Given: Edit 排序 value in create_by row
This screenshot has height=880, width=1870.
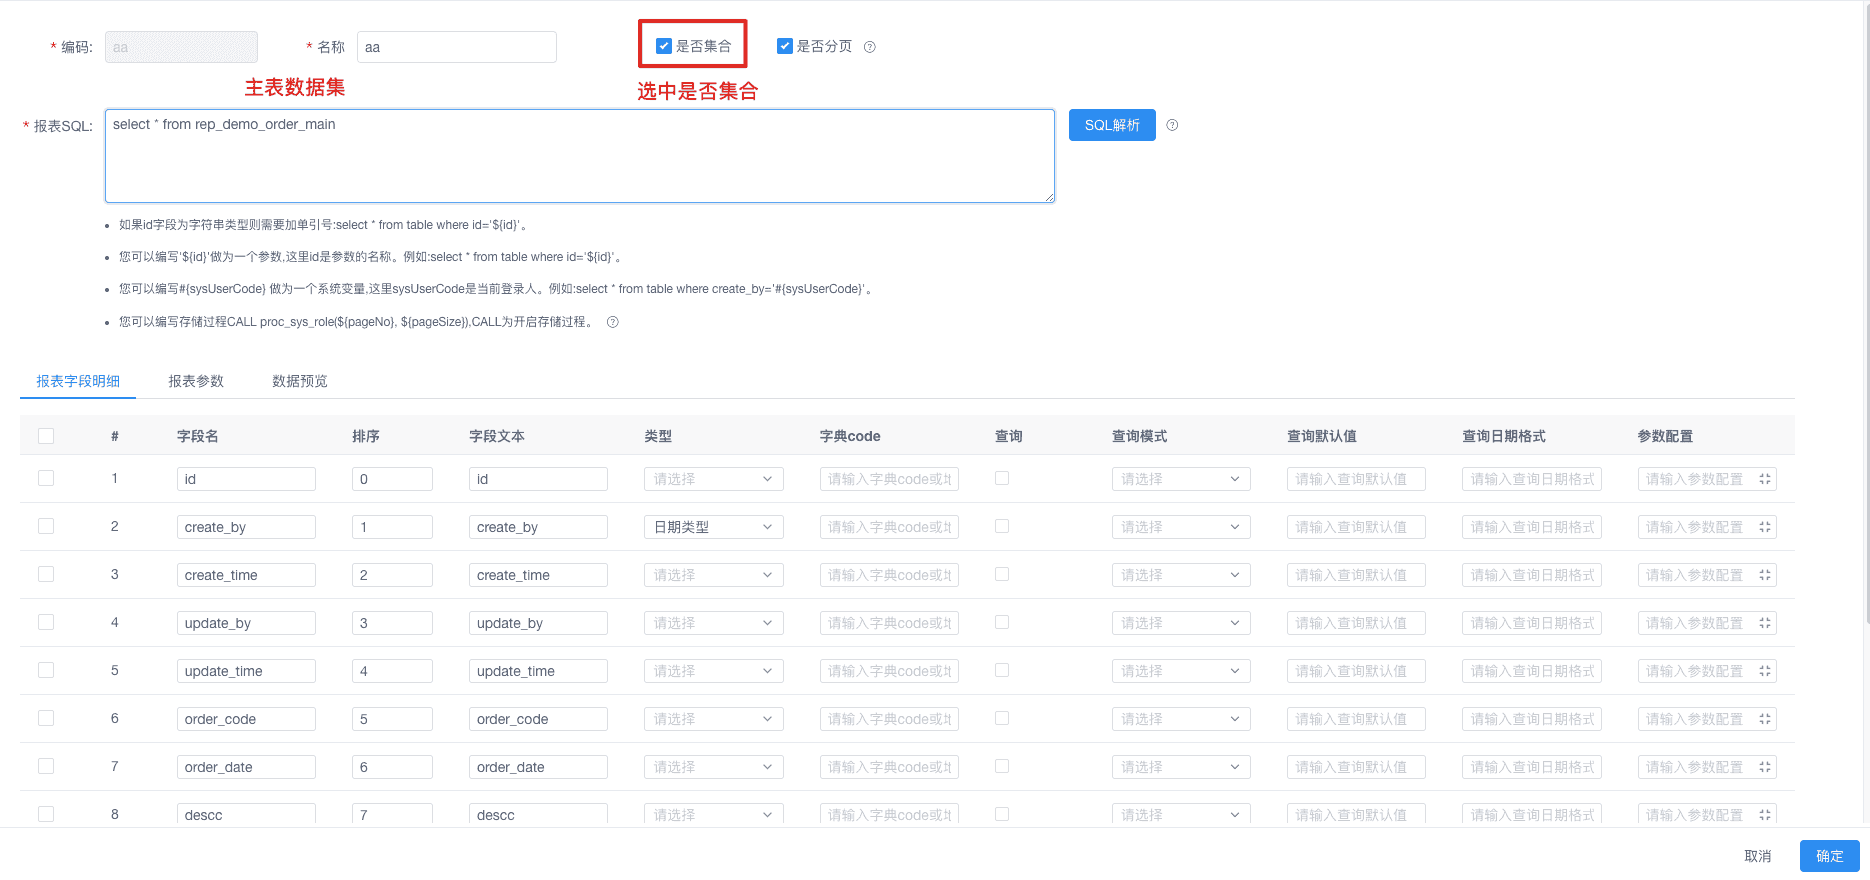Looking at the screenshot, I should point(392,527).
